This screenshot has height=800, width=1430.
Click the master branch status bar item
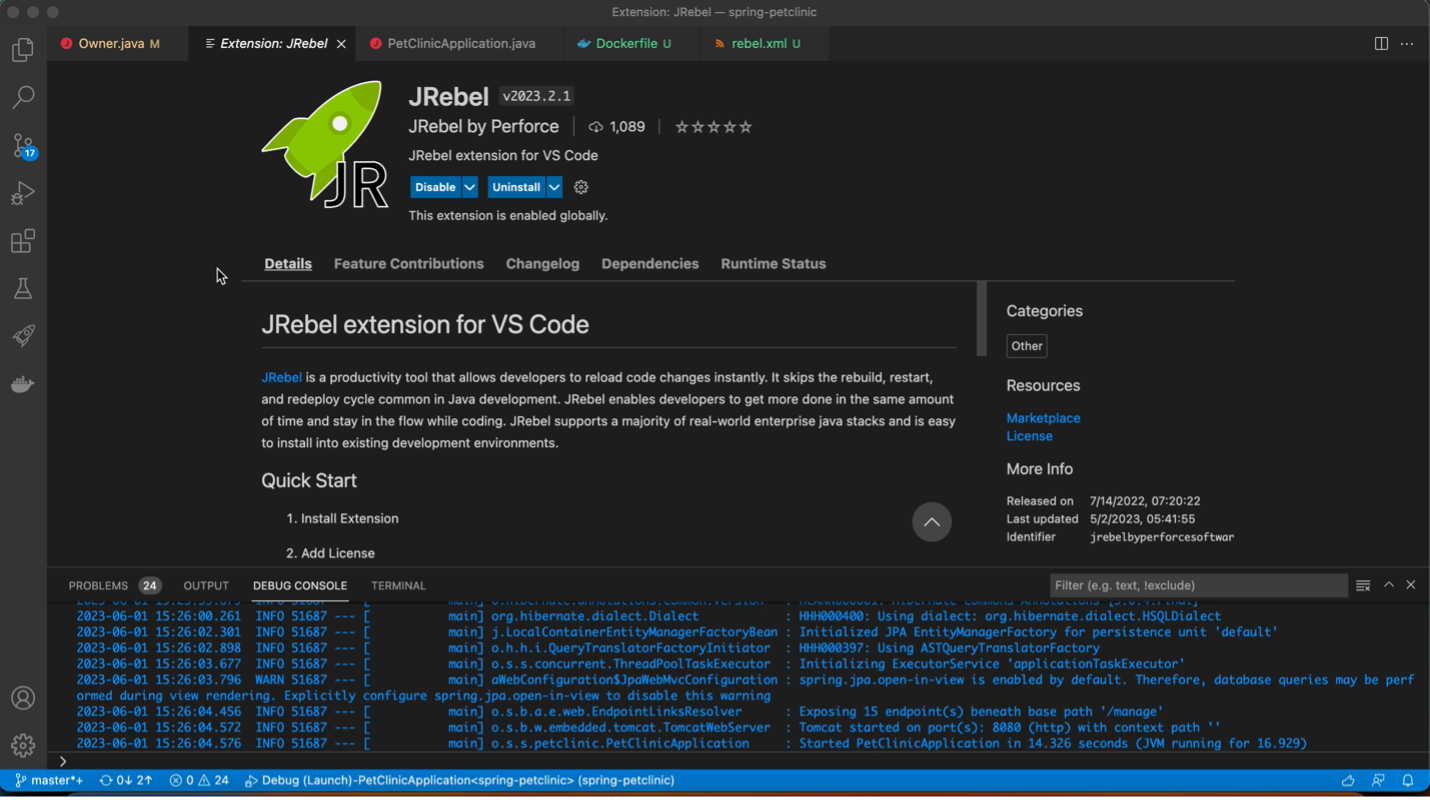49,780
